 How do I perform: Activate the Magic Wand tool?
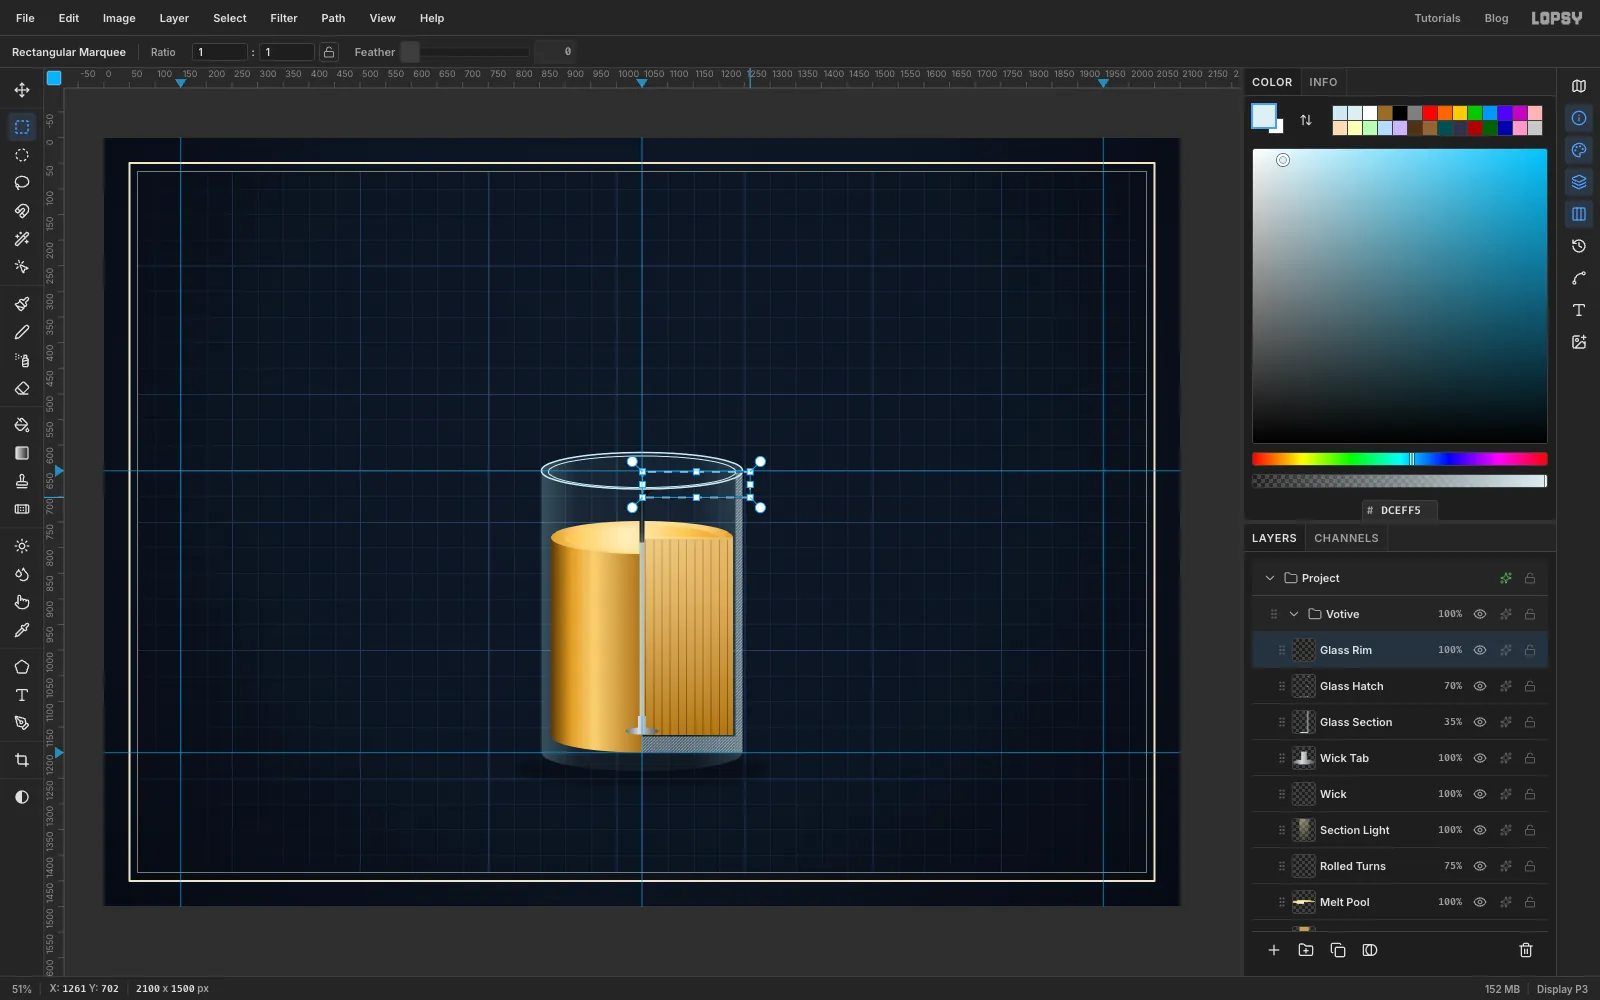[x=22, y=239]
